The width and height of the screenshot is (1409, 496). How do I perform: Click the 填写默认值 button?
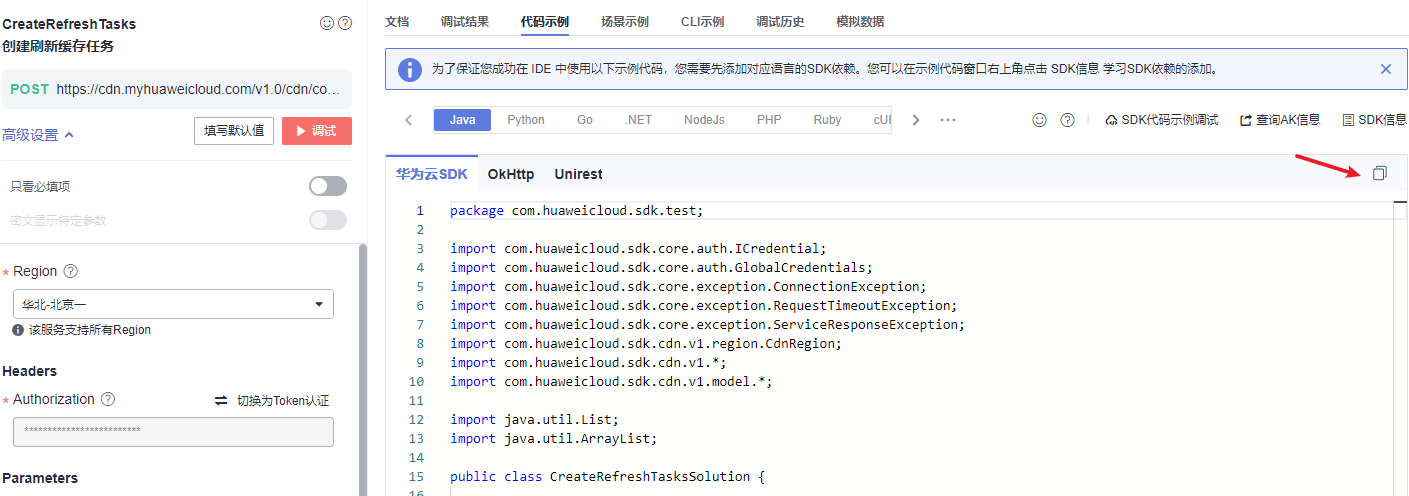tap(234, 131)
